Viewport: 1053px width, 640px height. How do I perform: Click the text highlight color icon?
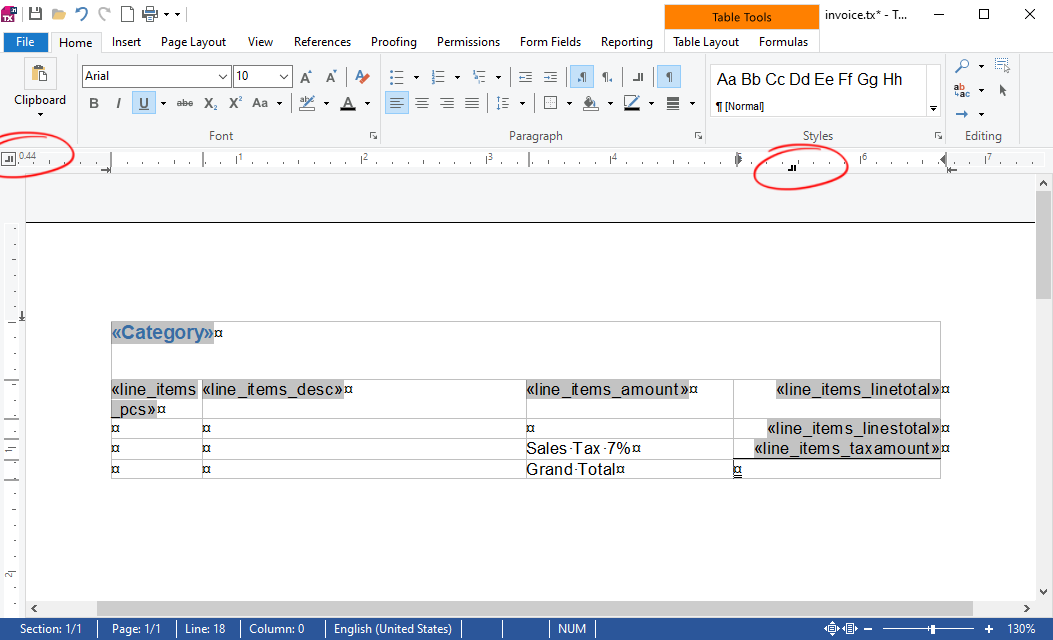click(307, 103)
